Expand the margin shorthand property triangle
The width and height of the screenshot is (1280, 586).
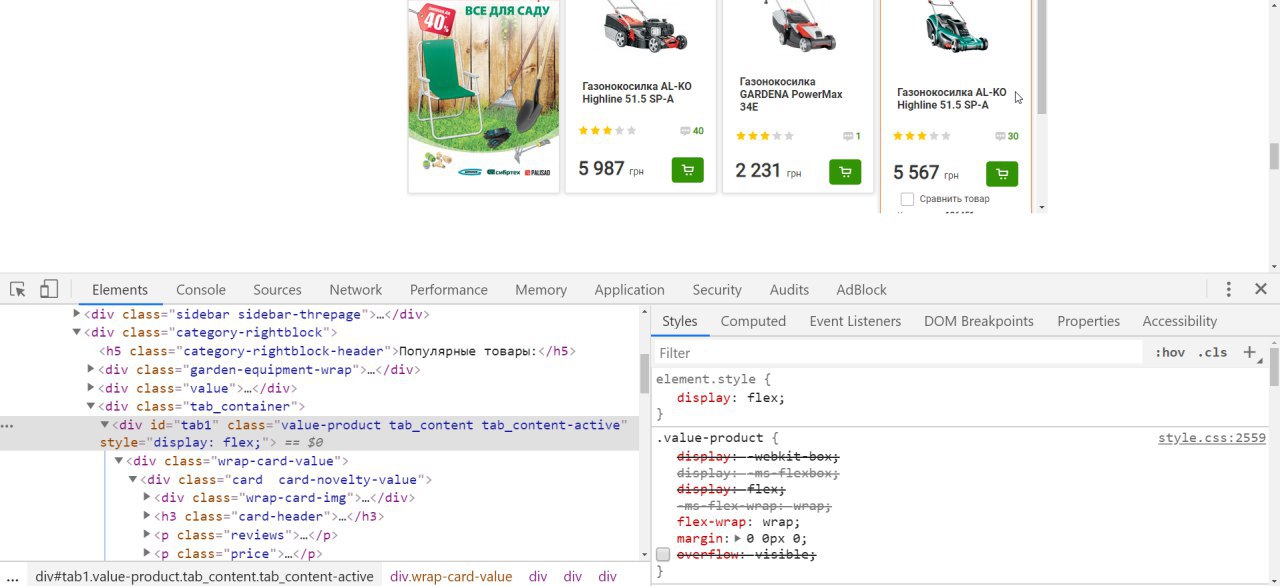coord(738,539)
